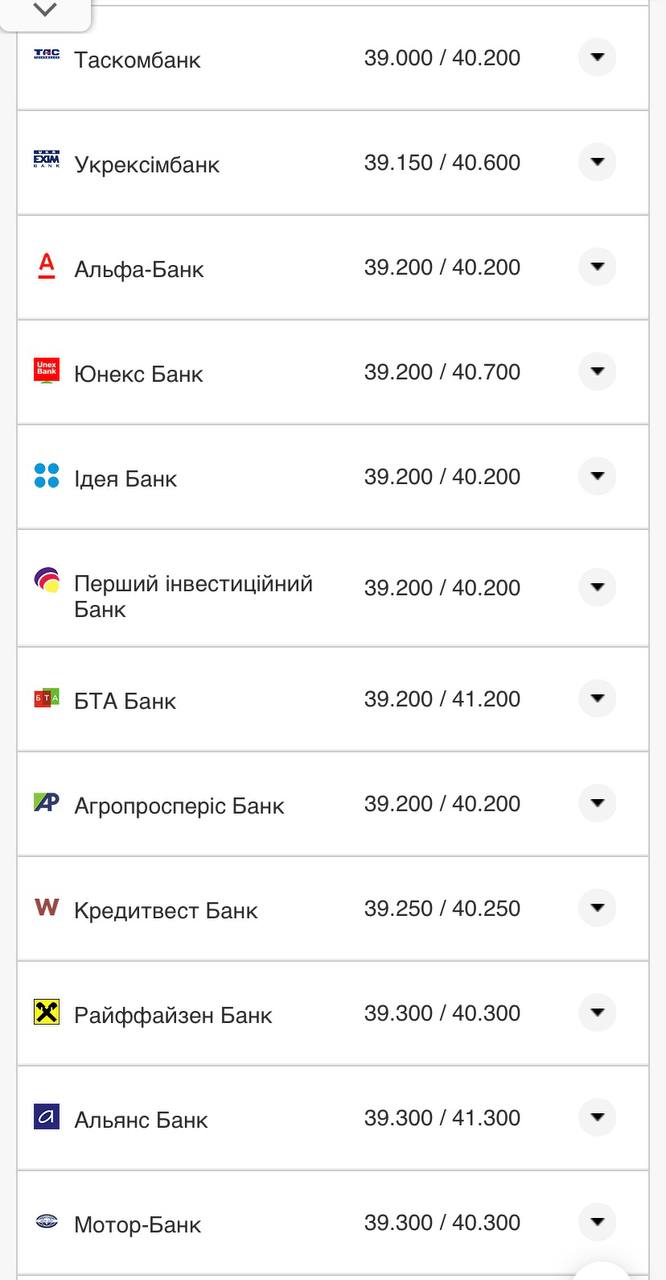Collapse the panel with top chevron
The width and height of the screenshot is (666, 1280).
[45, 10]
